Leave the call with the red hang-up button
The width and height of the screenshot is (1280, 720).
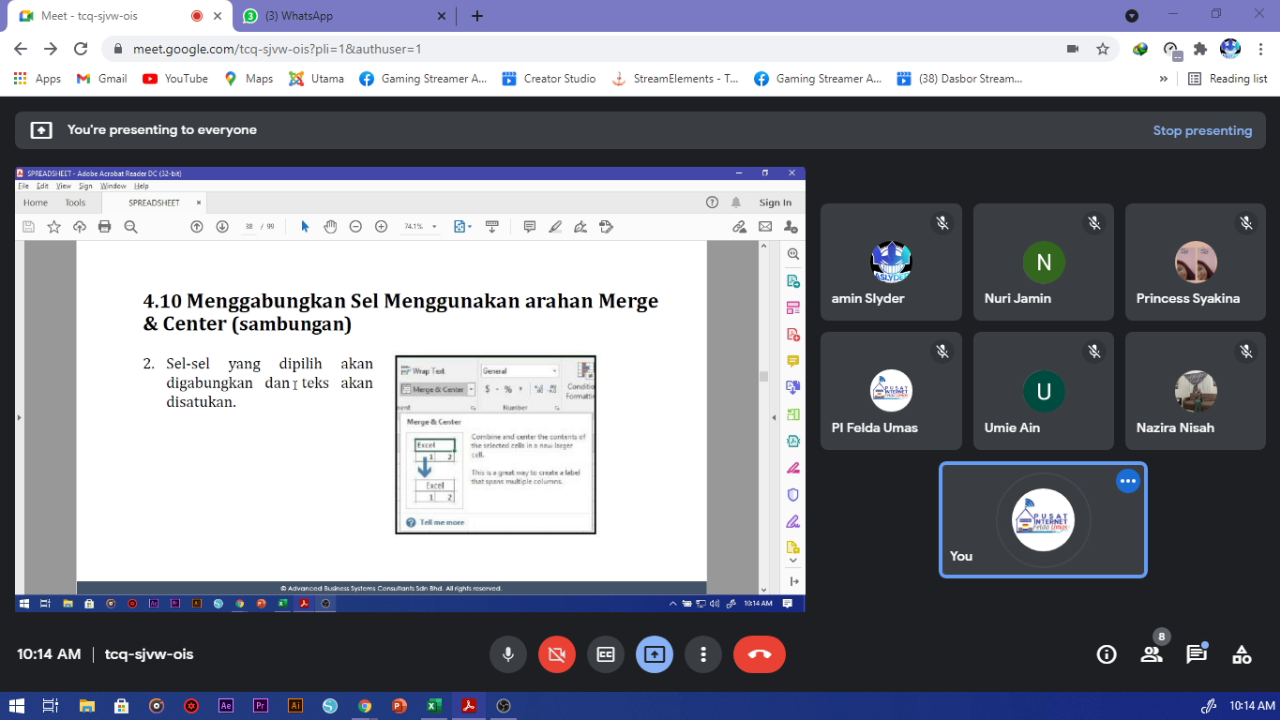pyautogui.click(x=759, y=654)
